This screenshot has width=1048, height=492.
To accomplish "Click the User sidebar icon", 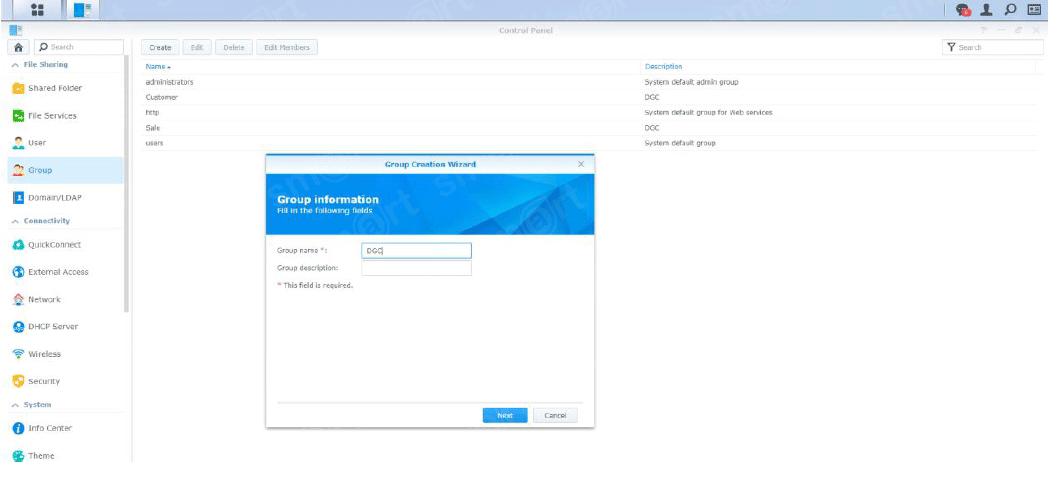I will [x=19, y=143].
